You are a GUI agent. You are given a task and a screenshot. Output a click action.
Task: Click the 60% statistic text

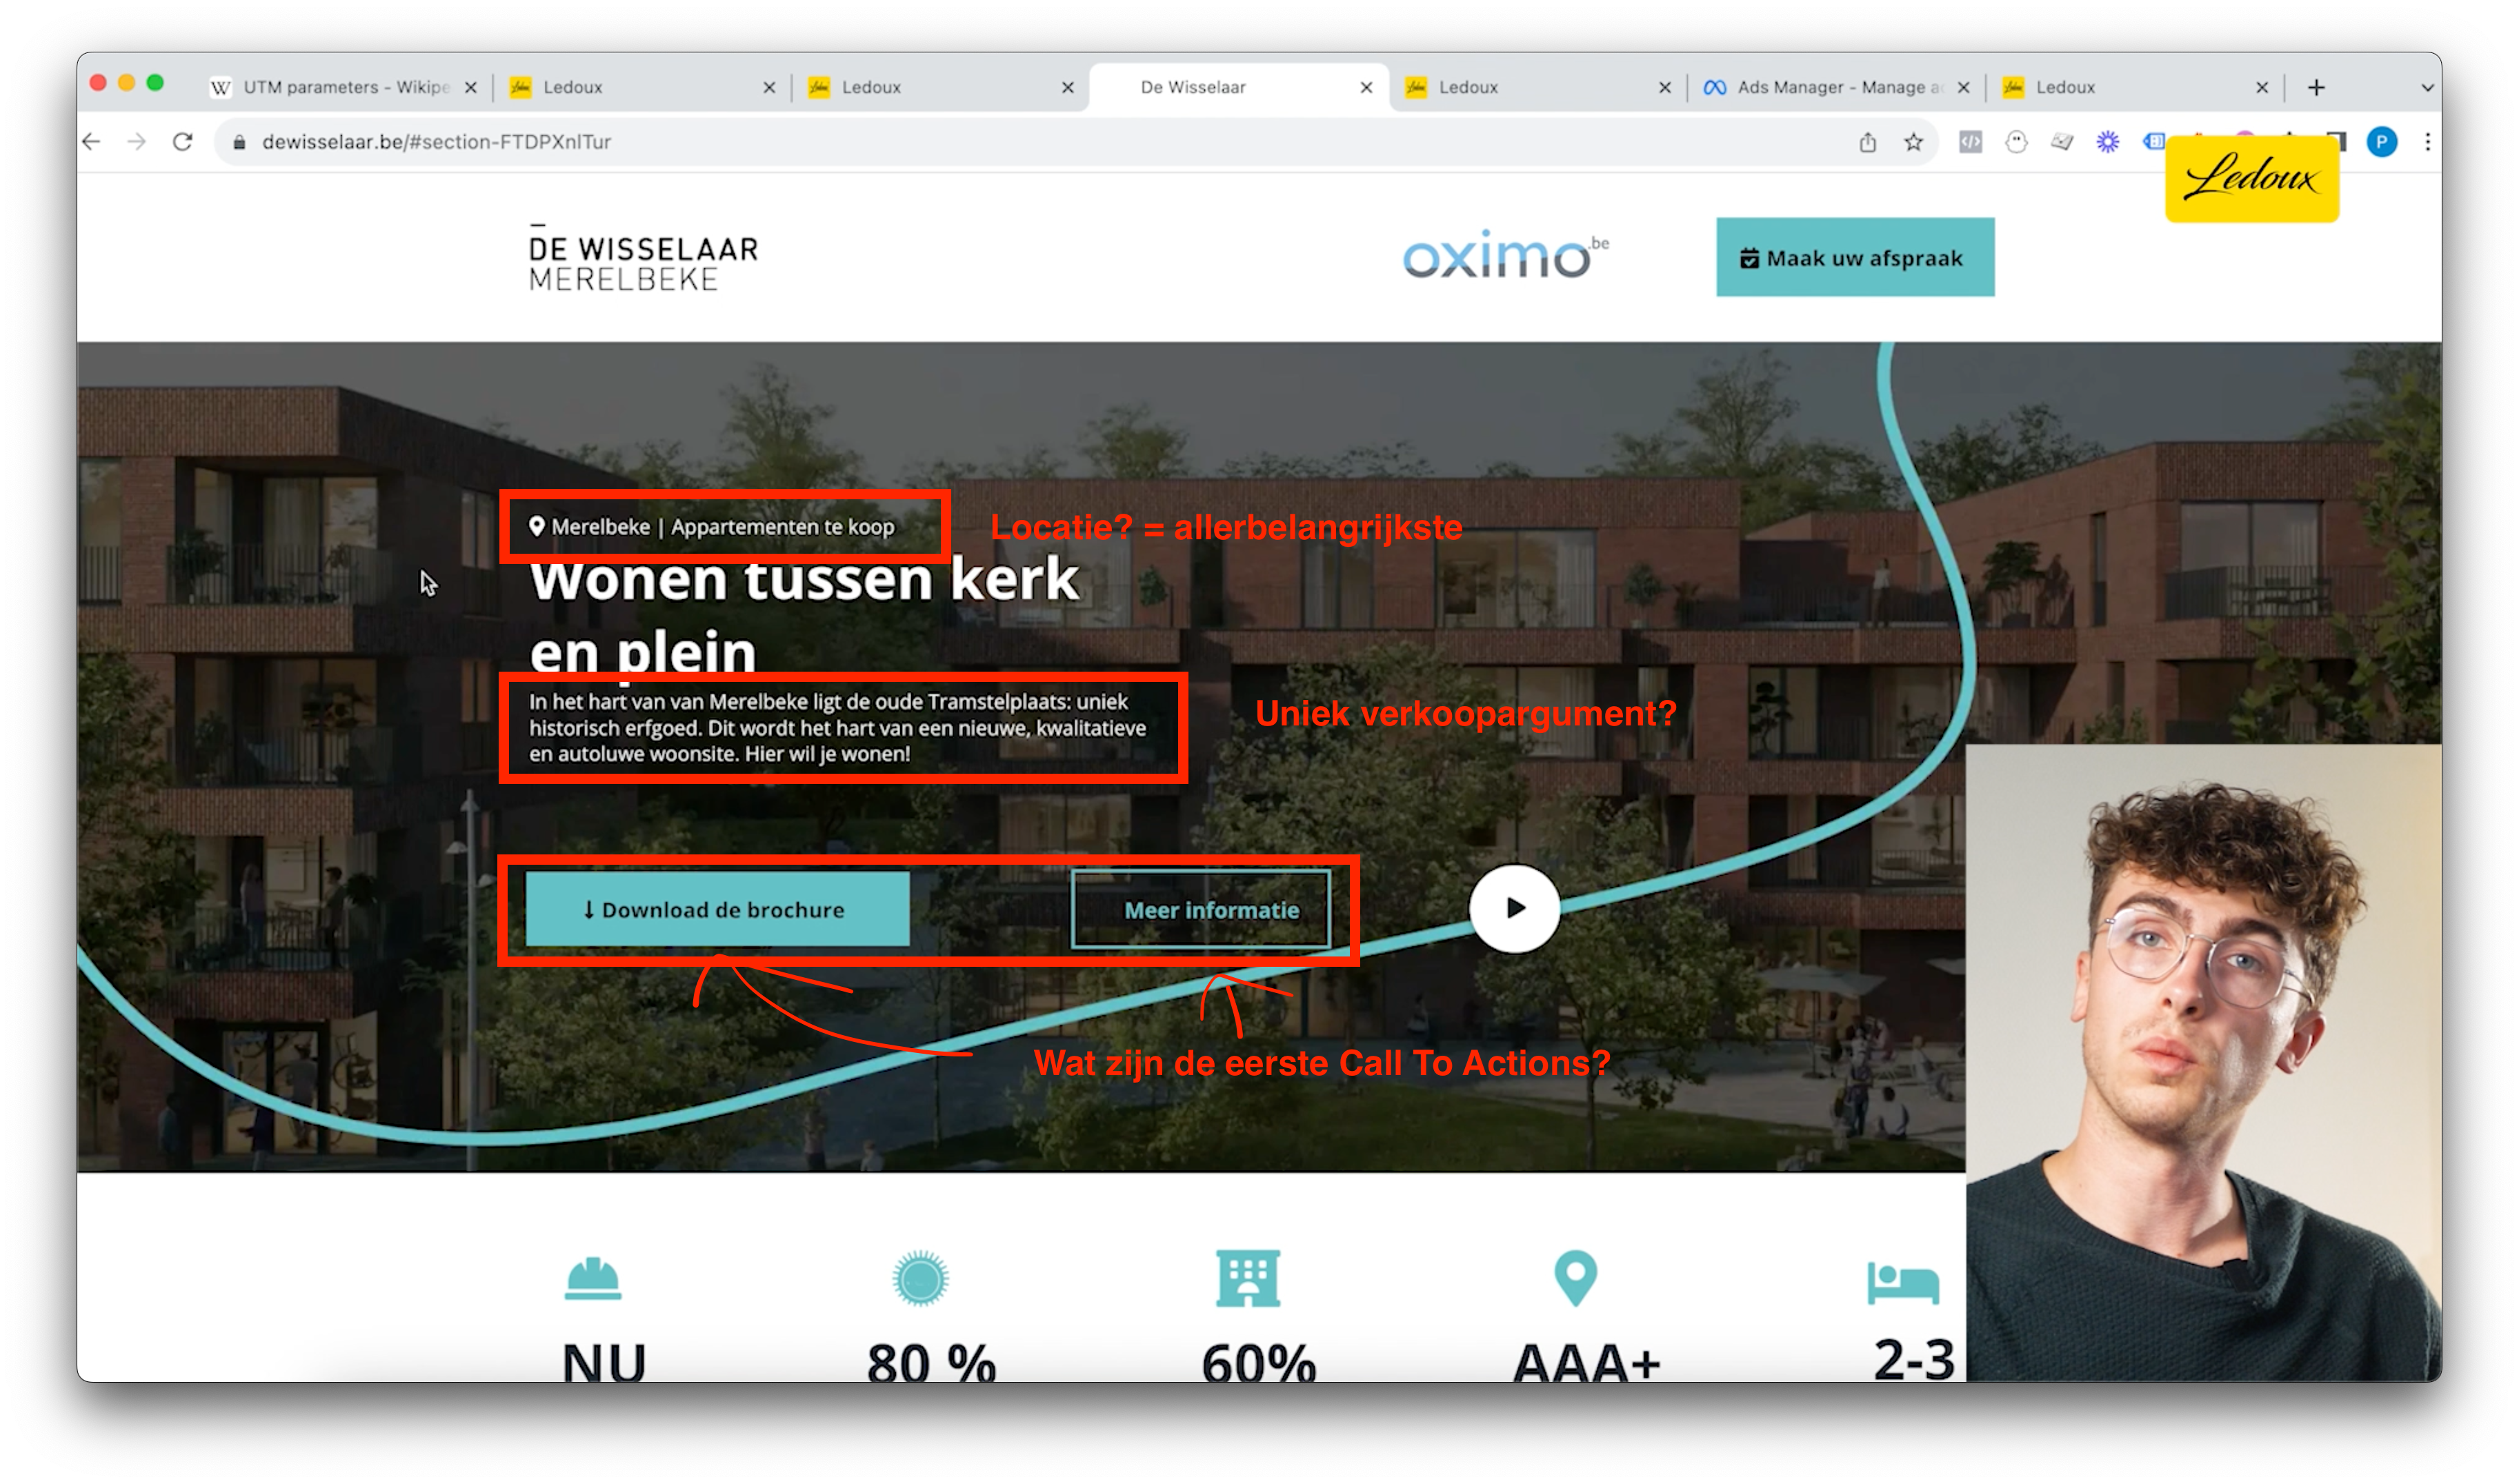pyautogui.click(x=1258, y=1363)
